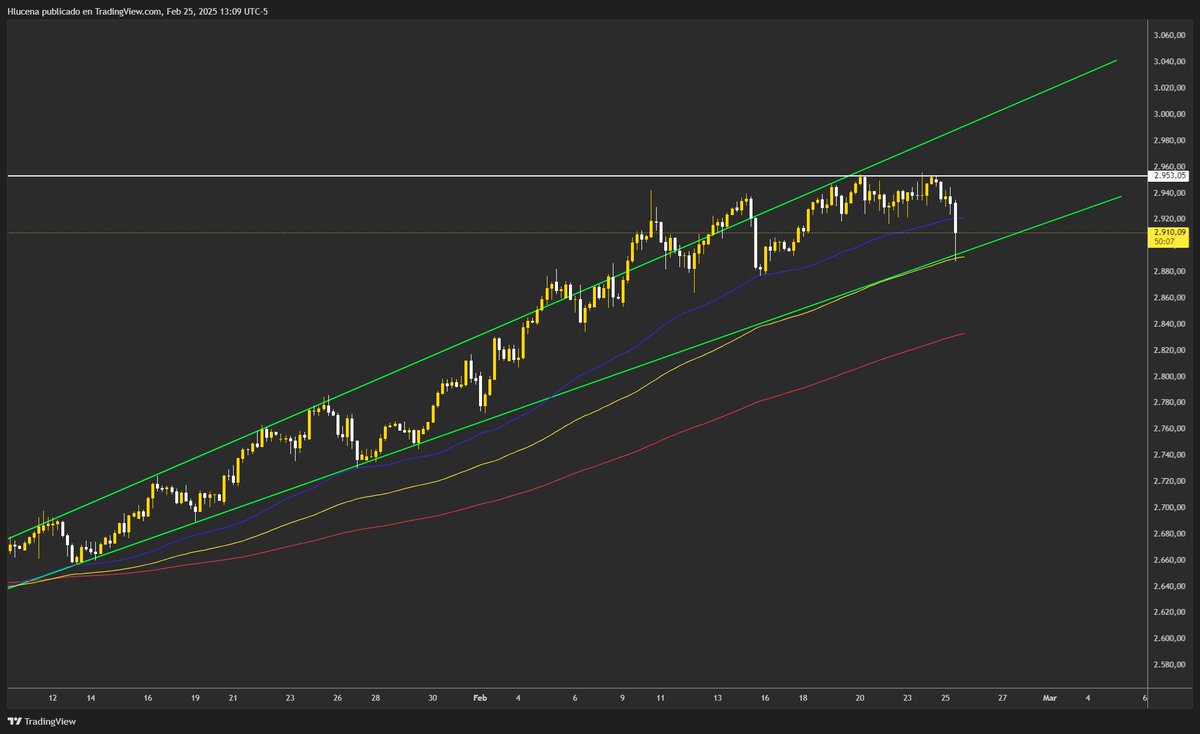Click the 2.600,00 price axis label
Viewport: 1200px width, 734px height.
tap(1168, 638)
